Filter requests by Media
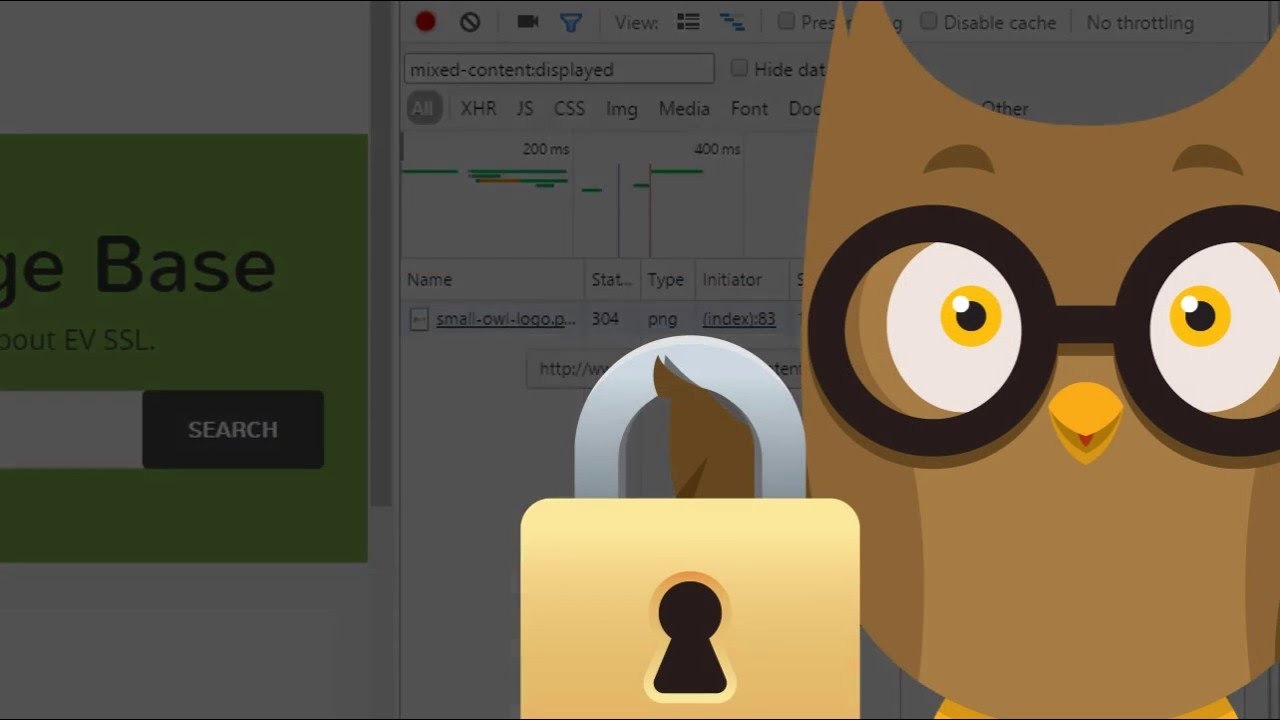 pos(684,109)
